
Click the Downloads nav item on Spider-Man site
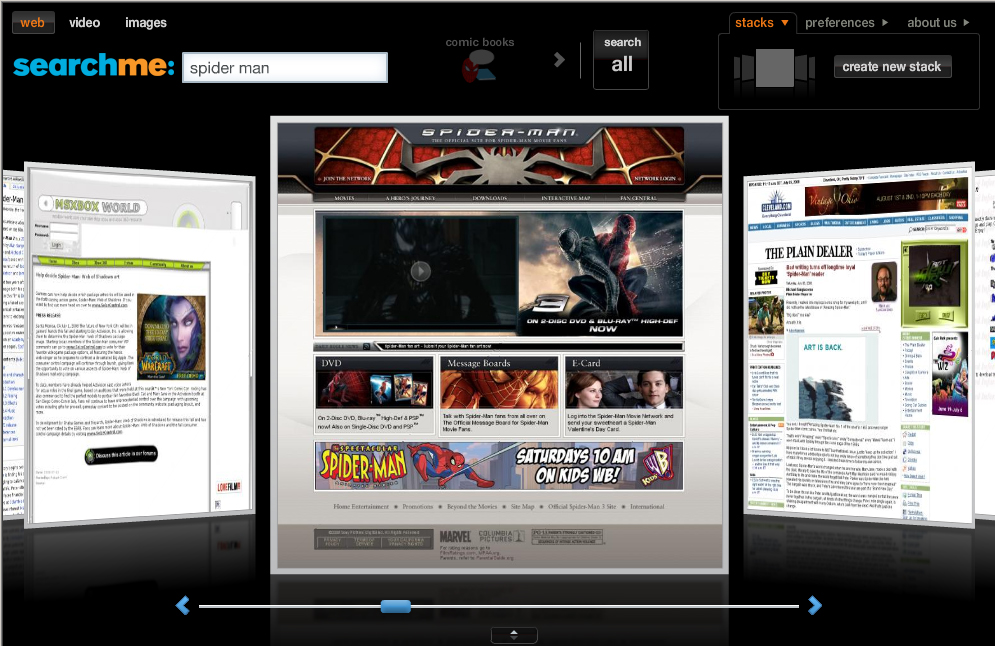pyautogui.click(x=490, y=198)
